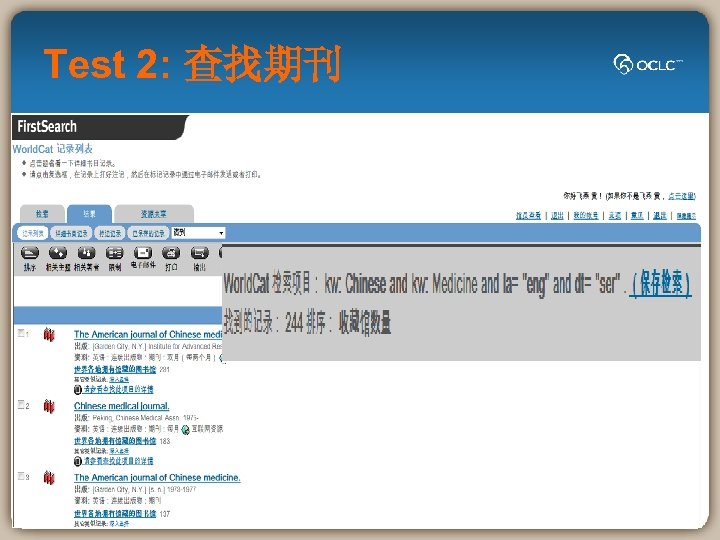
Task: Click the red serial icon of record 1
Action: pyautogui.click(x=49, y=335)
